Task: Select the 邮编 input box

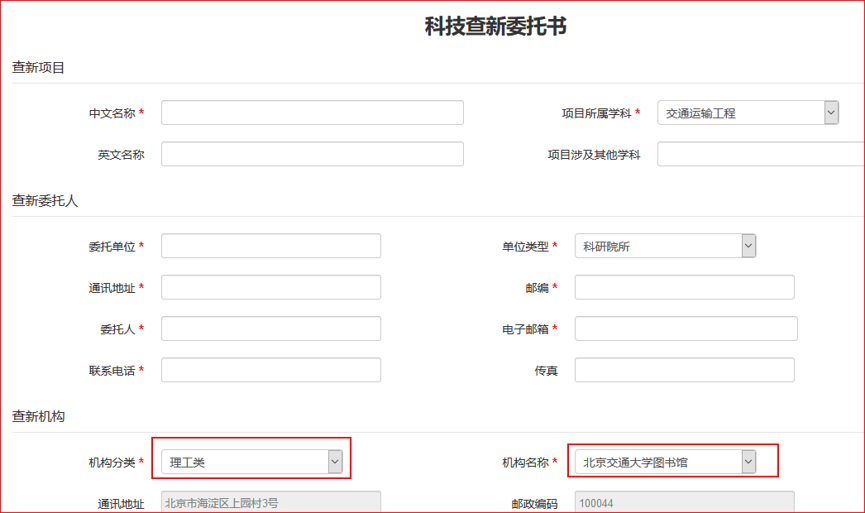Action: [x=685, y=288]
